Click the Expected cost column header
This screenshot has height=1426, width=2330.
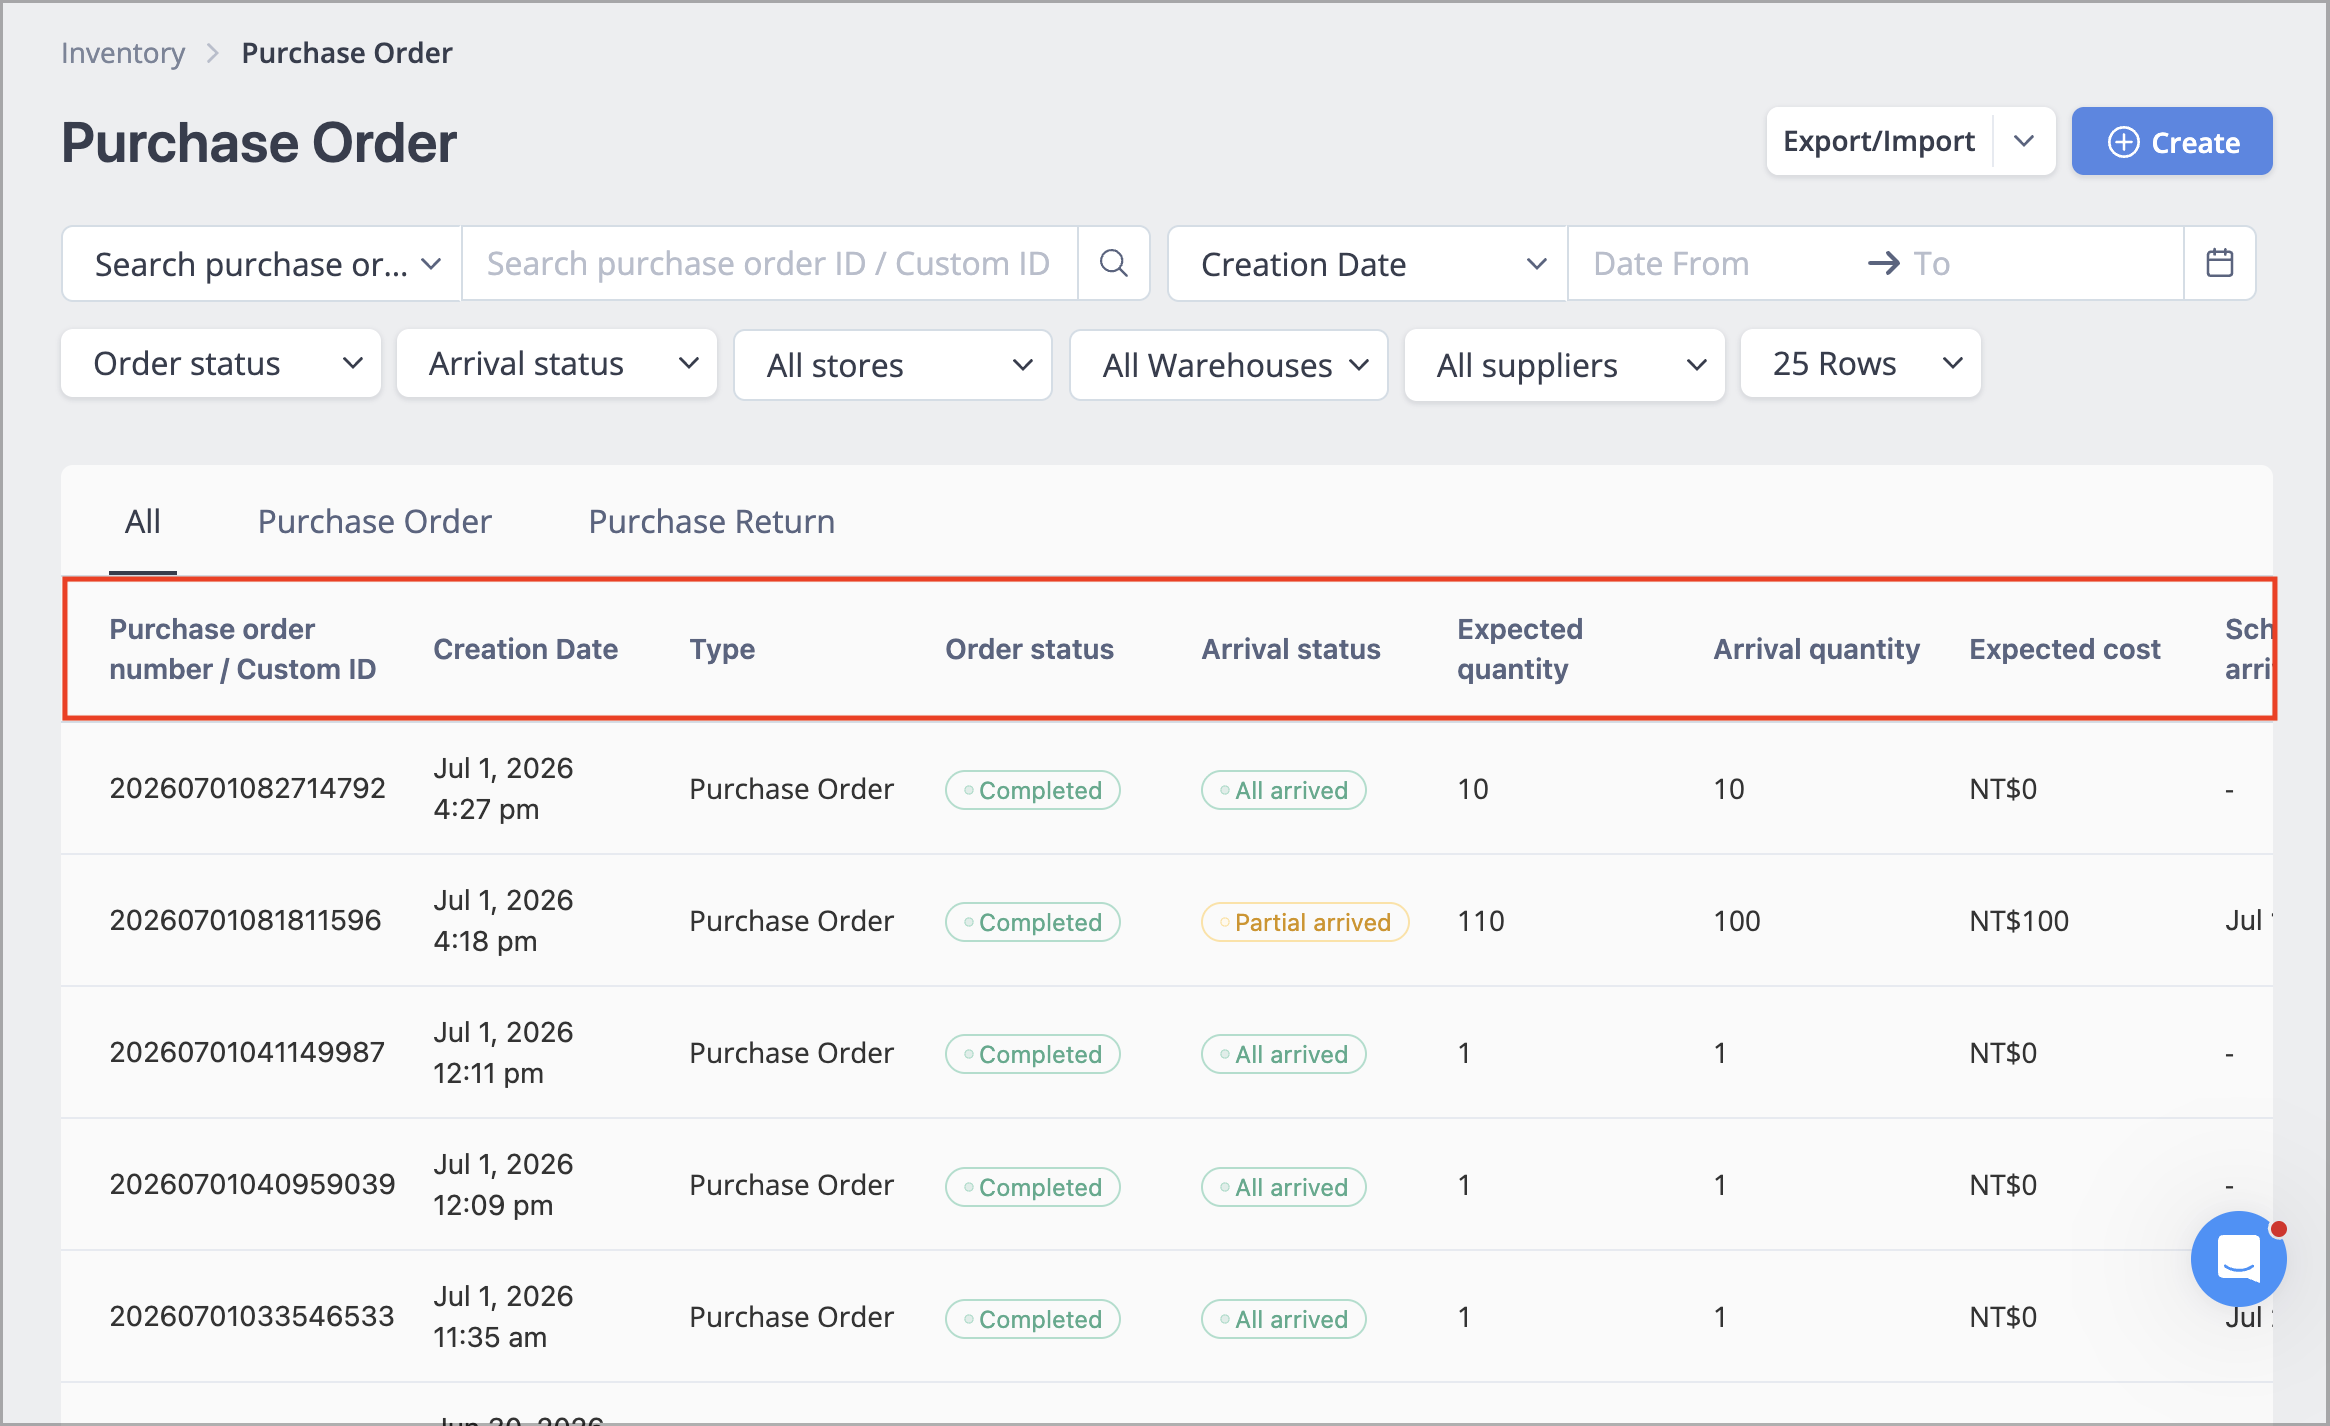pyautogui.click(x=2065, y=649)
